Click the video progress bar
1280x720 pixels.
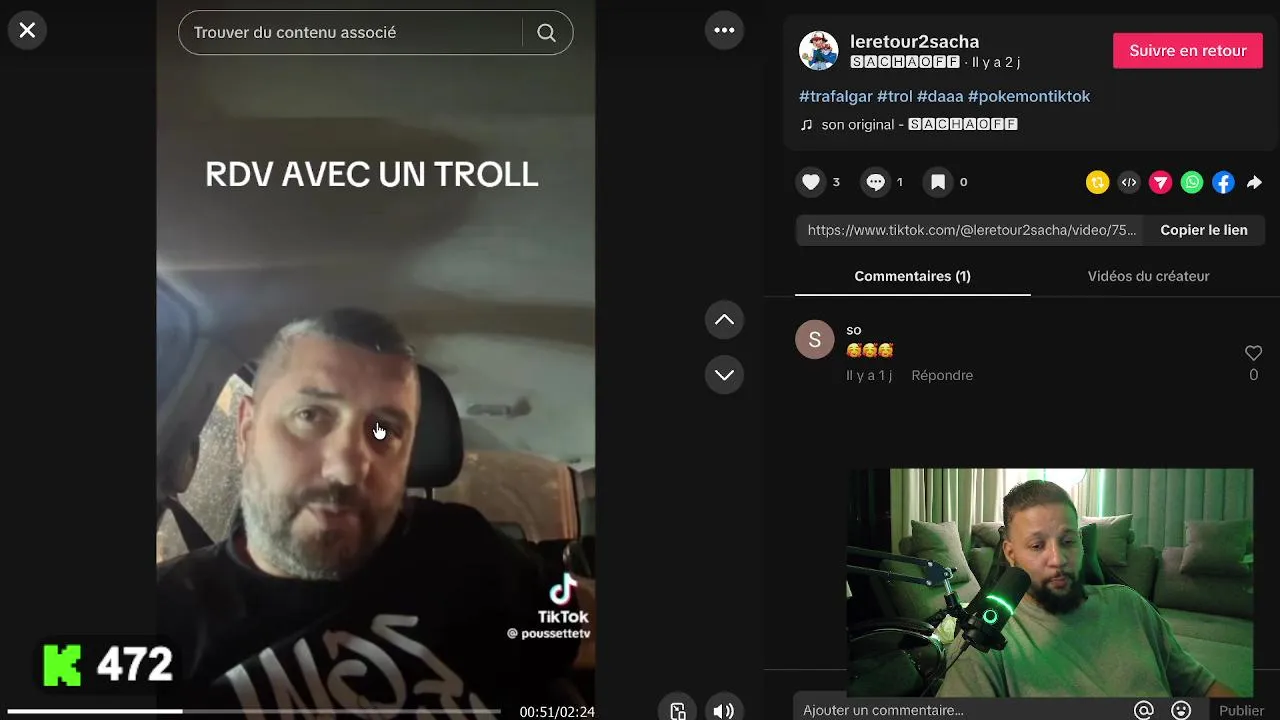click(x=254, y=711)
